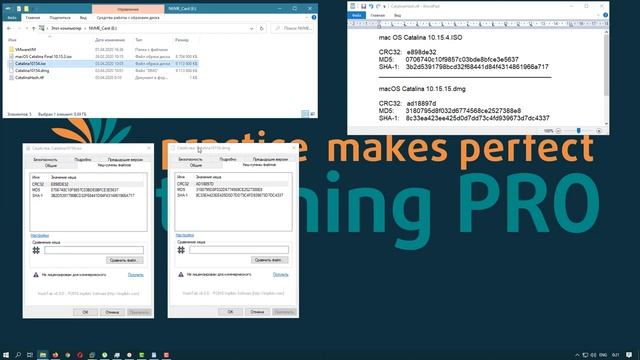The height and width of the screenshot is (360, 640).
Task: Sort by the Размер column header
Action: coord(182,40)
